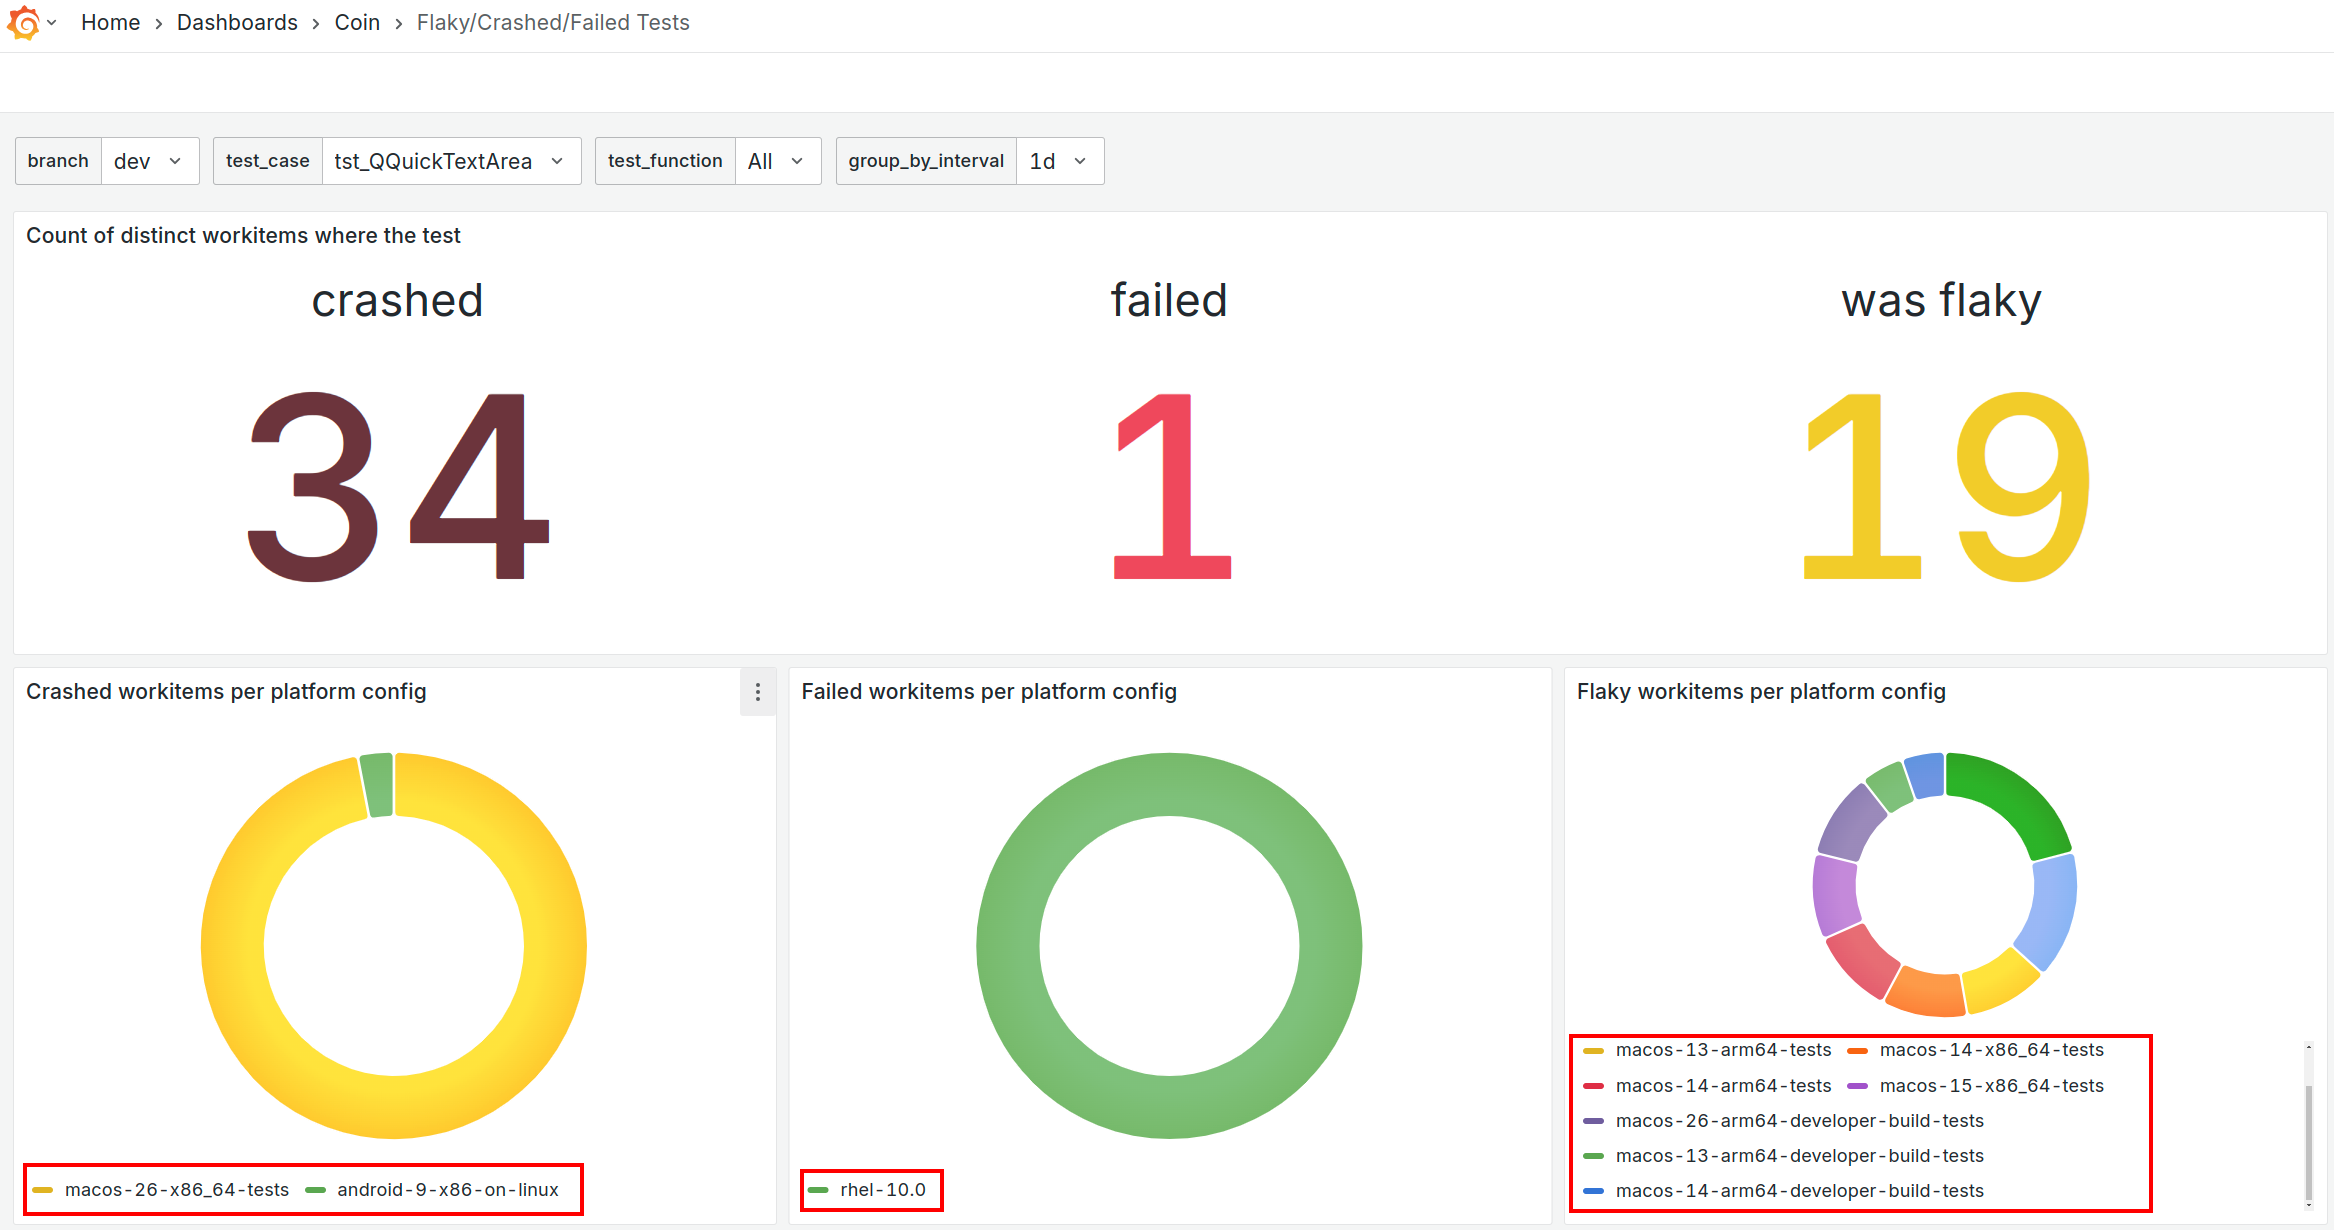Toggle macos-15-x86_64-tests legend entry
The width and height of the screenshot is (2334, 1230).
[1991, 1086]
